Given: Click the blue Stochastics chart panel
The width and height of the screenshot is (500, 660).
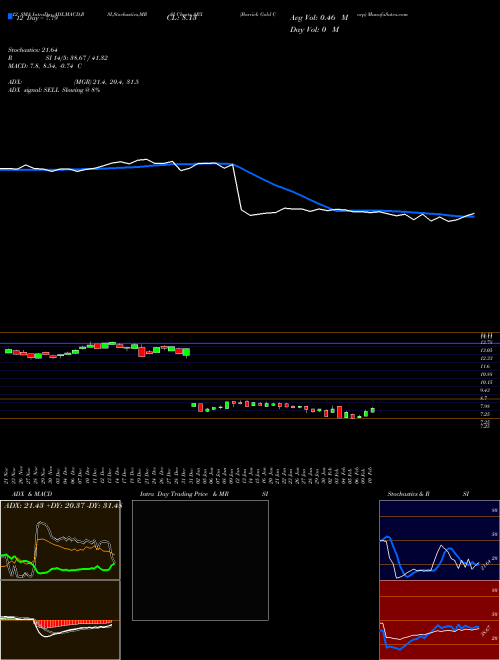Looking at the screenshot, I should (439, 540).
